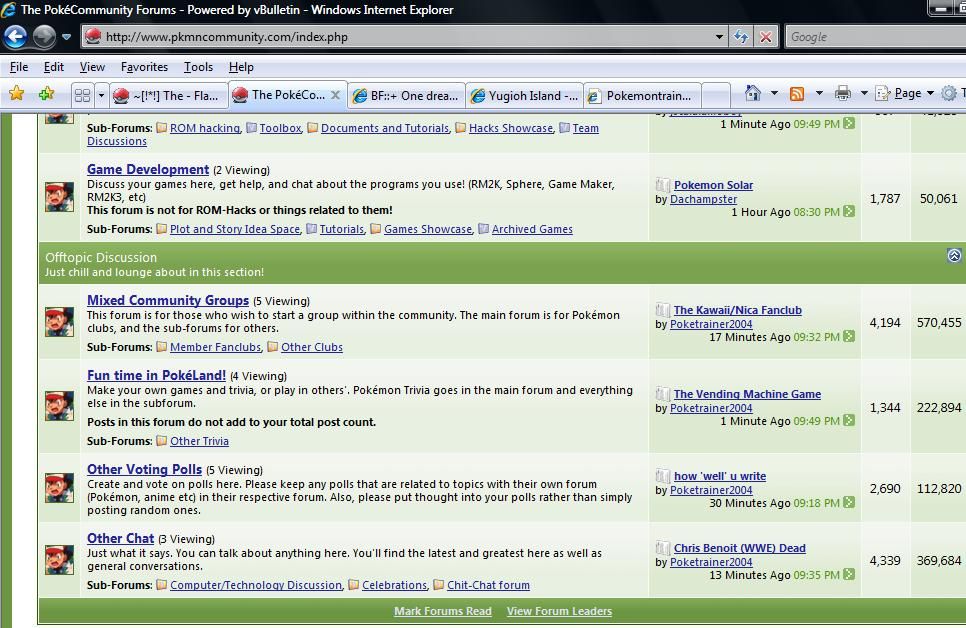This screenshot has height=628, width=966.
Task: Print the page with the printer icon
Action: click(x=842, y=93)
